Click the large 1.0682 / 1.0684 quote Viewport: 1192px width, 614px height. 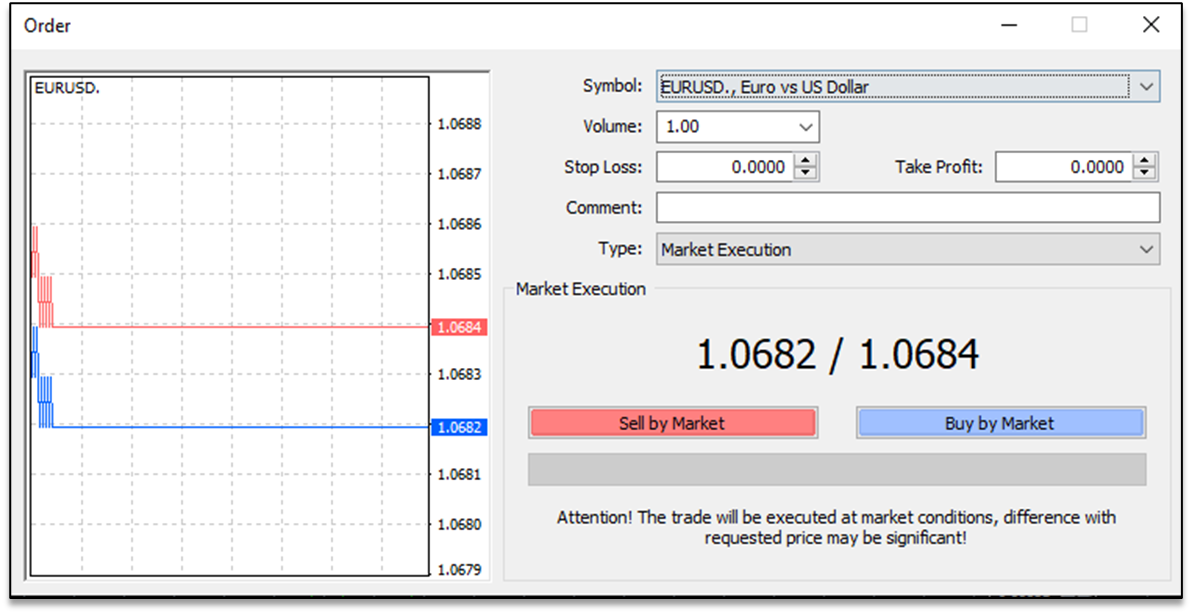837,354
